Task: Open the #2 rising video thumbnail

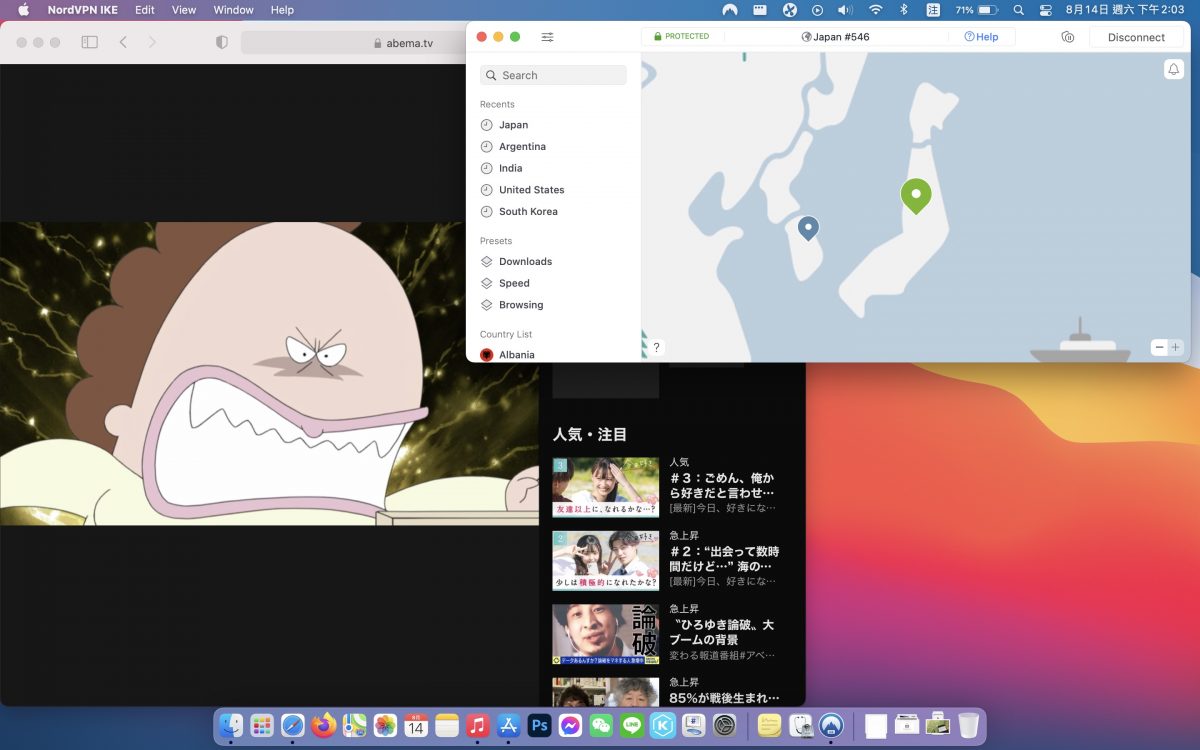Action: [606, 561]
